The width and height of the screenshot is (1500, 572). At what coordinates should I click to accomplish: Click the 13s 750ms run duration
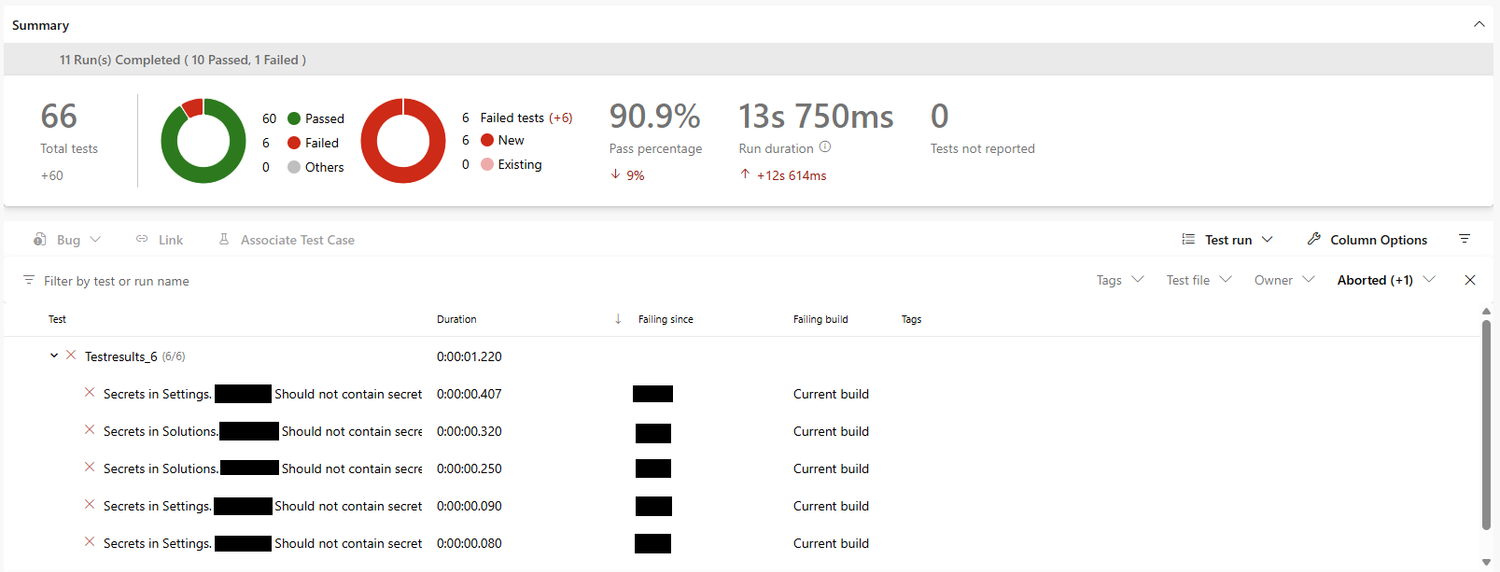coord(816,116)
